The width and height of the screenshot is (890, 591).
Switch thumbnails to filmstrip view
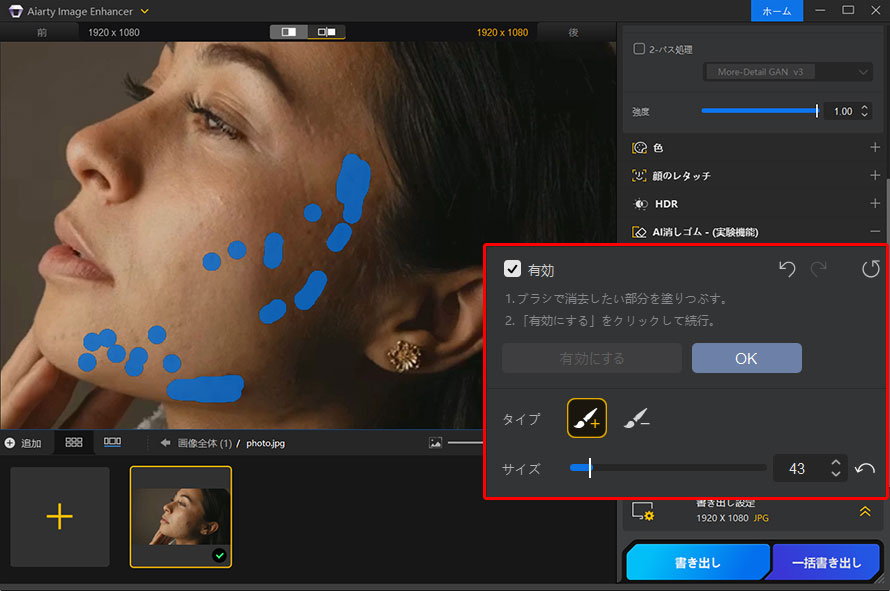110,442
